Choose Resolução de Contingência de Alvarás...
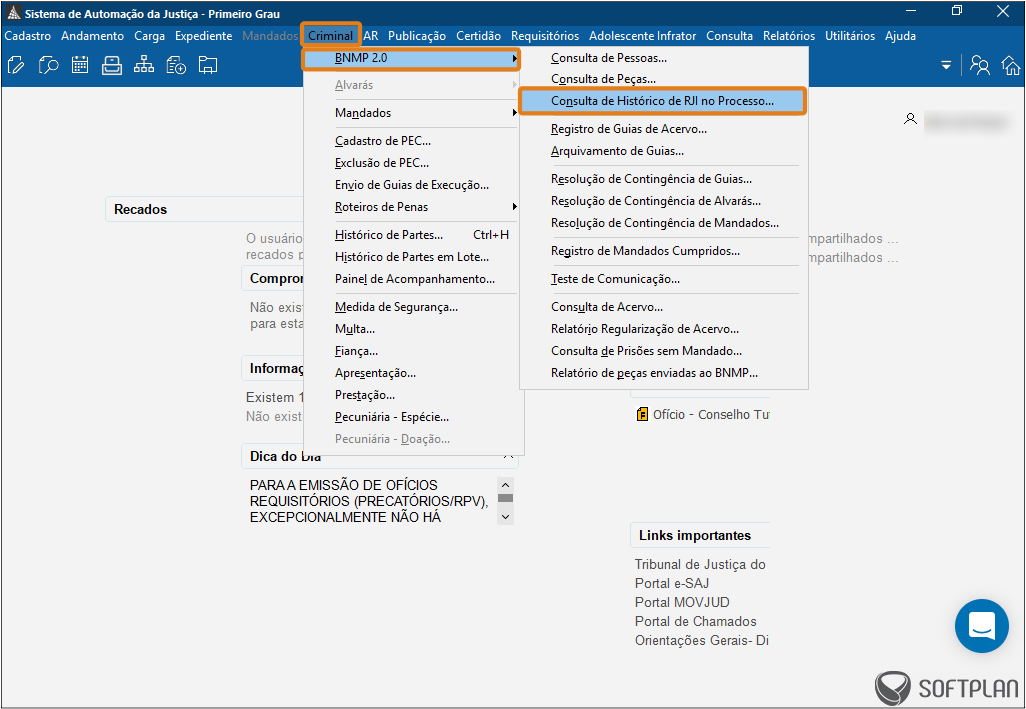Screen dimensions: 1026x709 point(663,201)
